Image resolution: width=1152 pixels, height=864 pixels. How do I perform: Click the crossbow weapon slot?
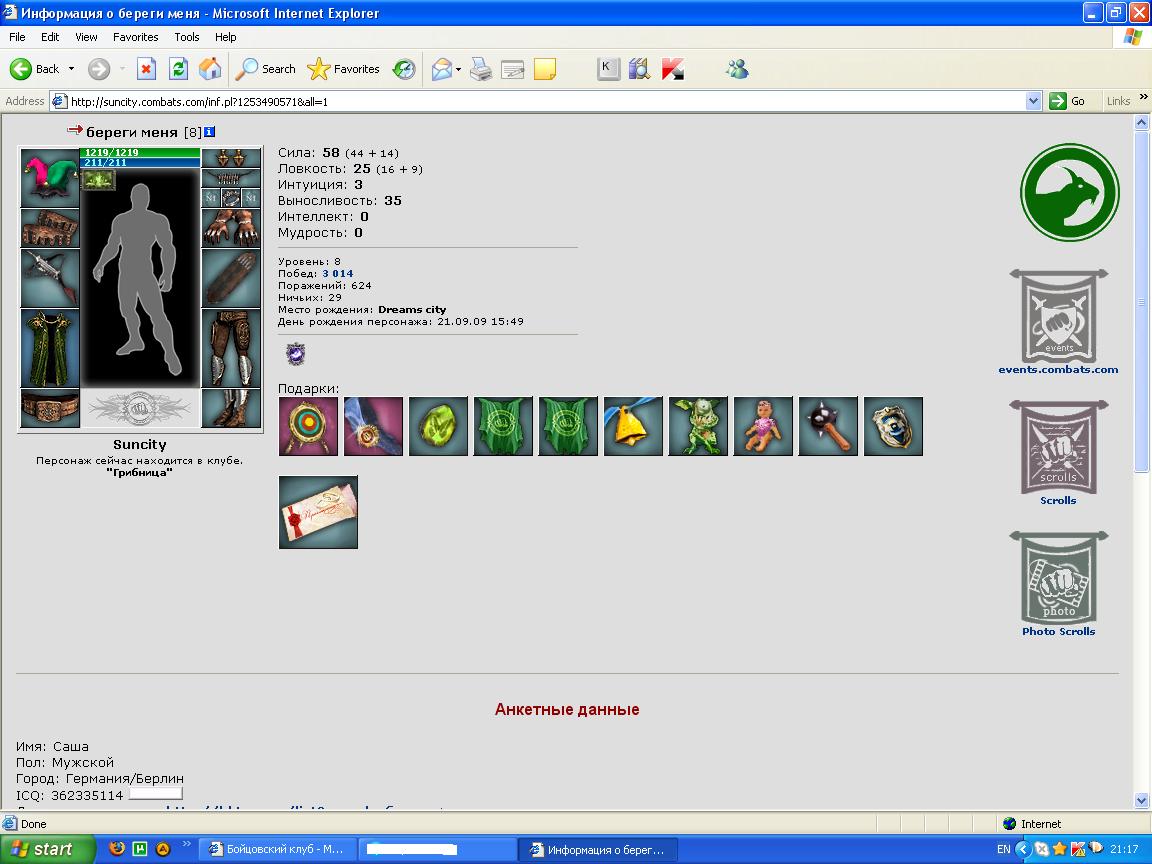click(x=50, y=278)
